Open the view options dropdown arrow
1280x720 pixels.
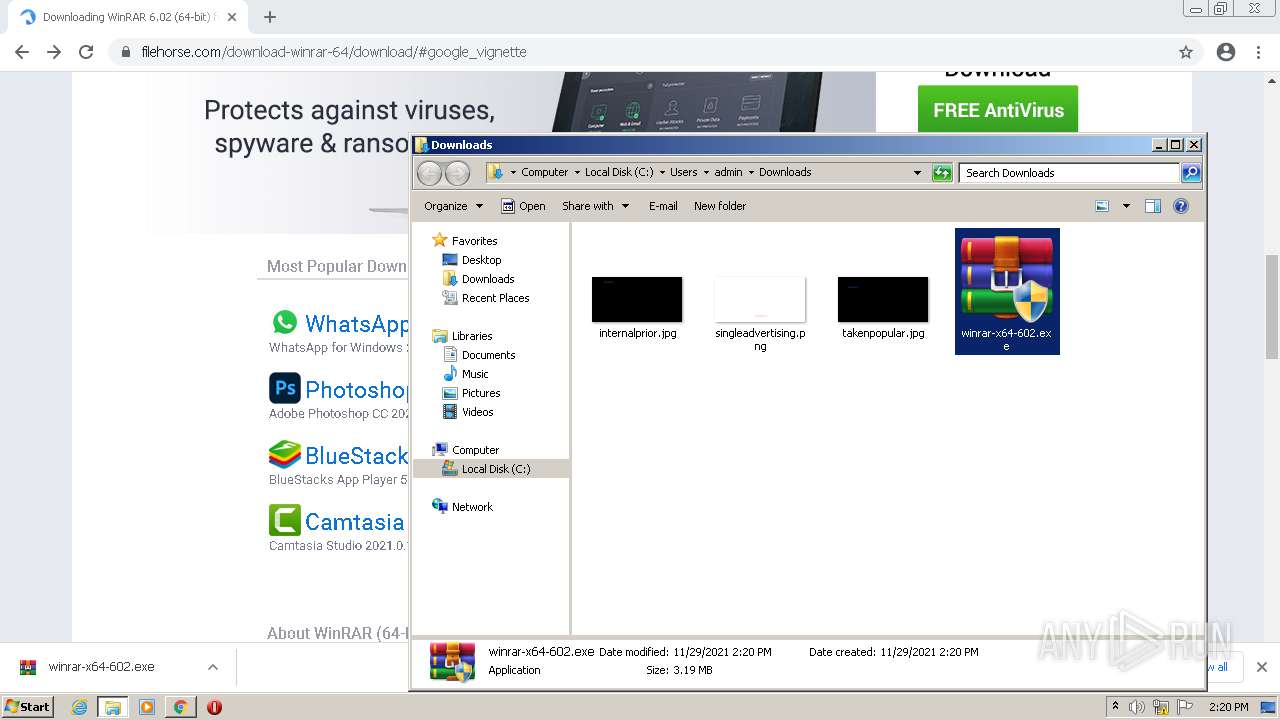click(1126, 206)
